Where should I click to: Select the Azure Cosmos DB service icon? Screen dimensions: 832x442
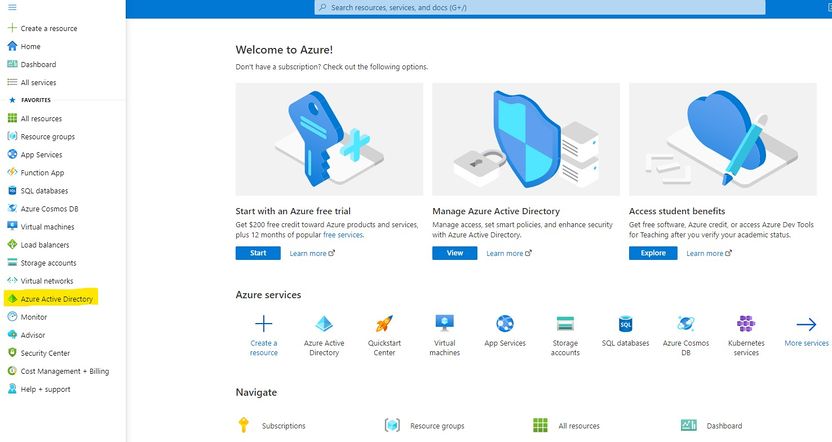coord(685,324)
